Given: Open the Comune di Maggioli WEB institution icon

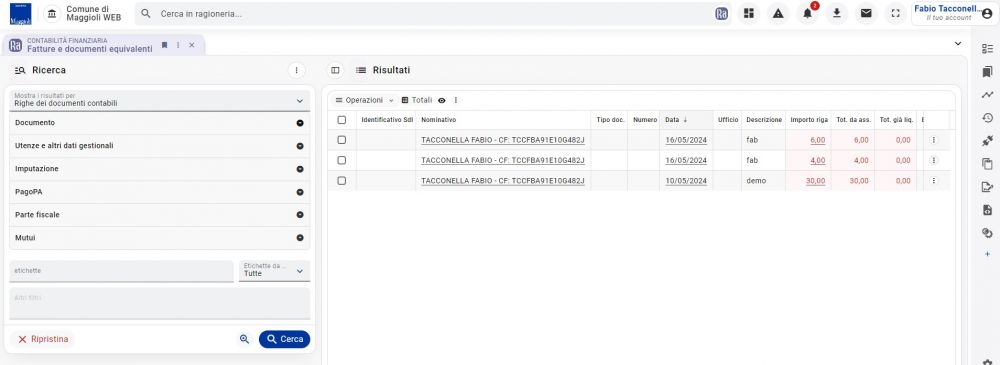Looking at the screenshot, I should coord(52,13).
